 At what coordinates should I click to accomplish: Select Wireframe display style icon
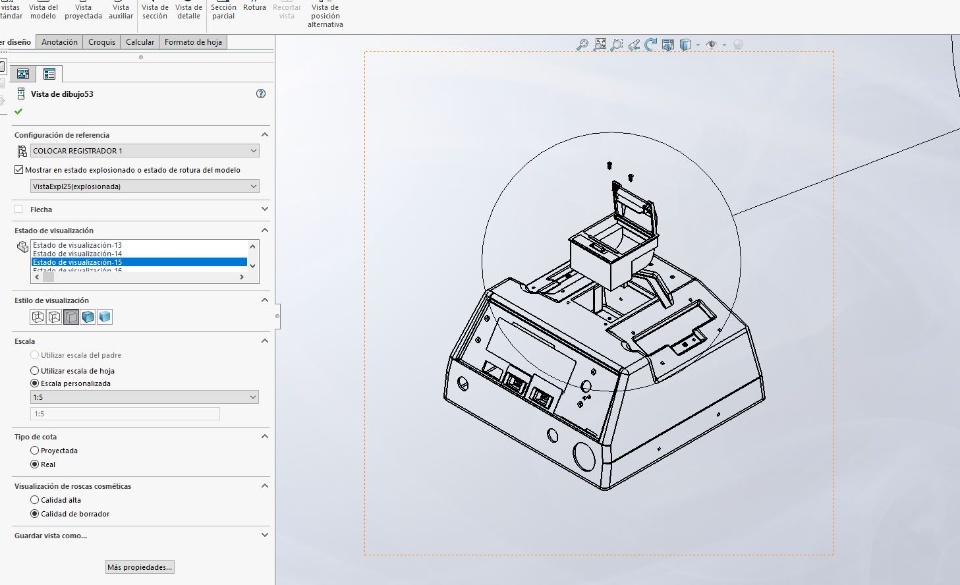click(38, 317)
